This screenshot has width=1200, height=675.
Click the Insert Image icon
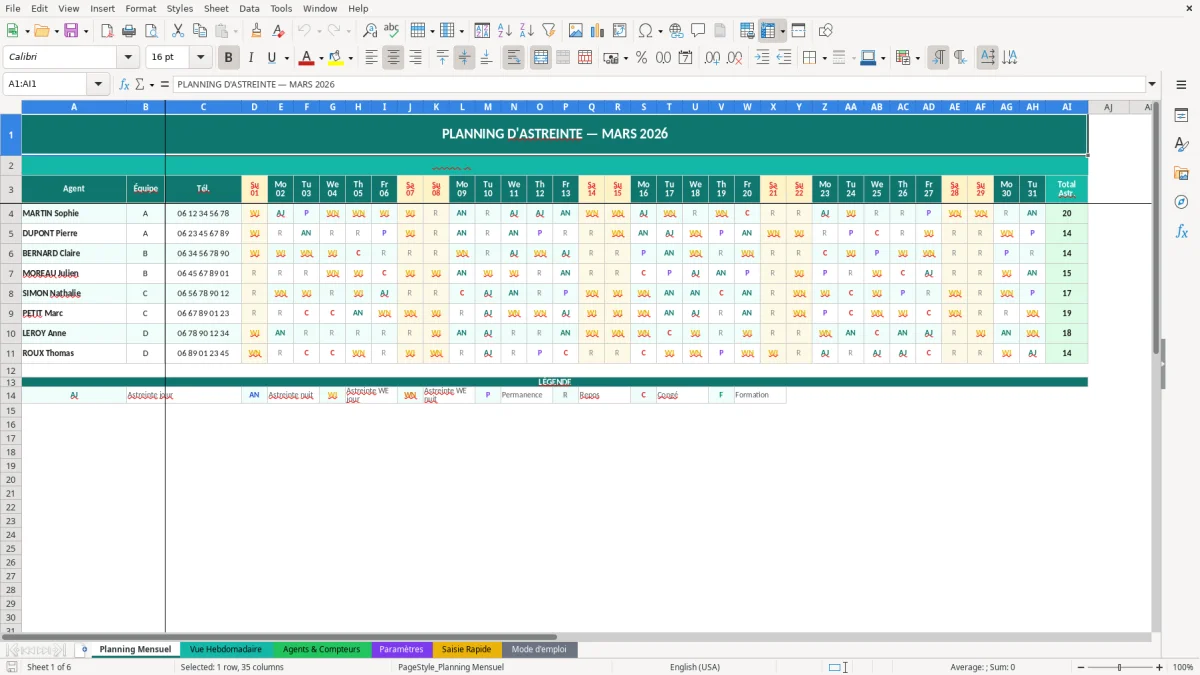(576, 31)
